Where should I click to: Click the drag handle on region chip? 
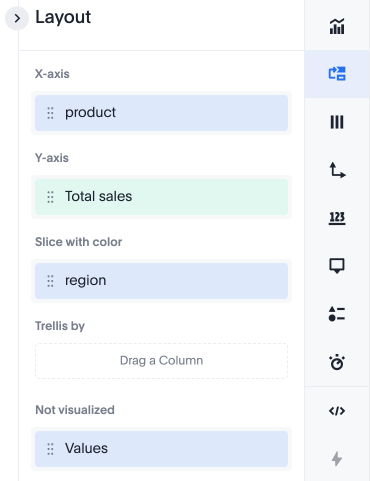click(x=50, y=281)
